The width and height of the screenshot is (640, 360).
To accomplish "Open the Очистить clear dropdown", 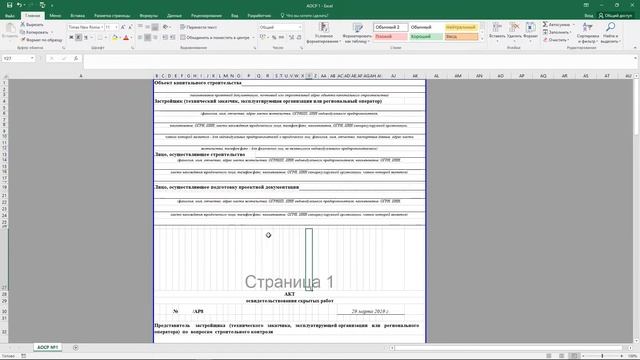I will pyautogui.click(x=557, y=40).
